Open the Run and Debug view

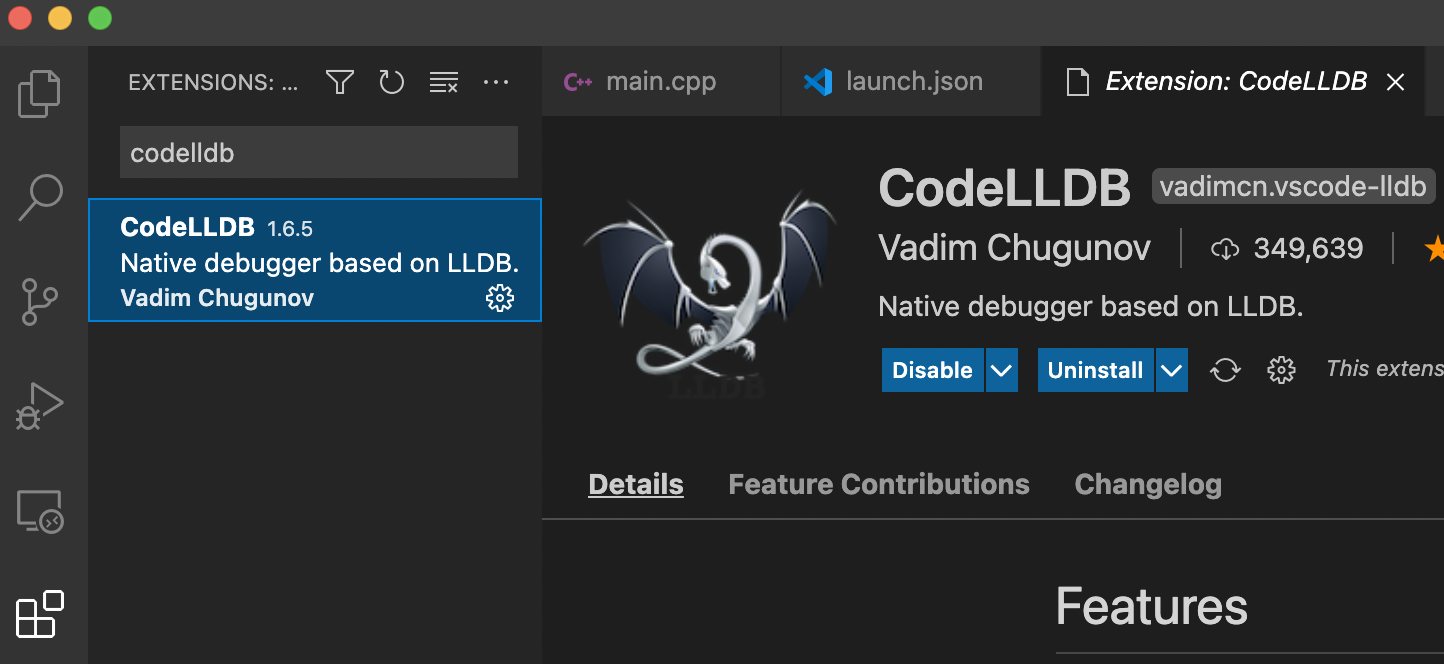click(40, 406)
